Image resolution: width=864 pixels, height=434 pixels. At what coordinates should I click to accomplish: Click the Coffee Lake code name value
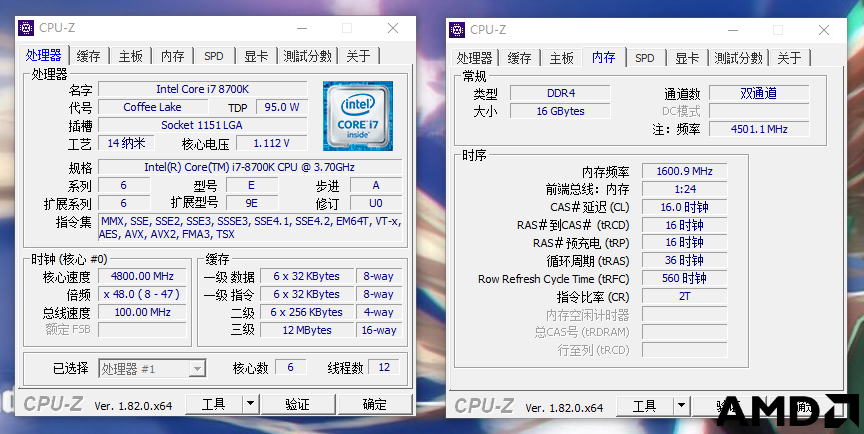[153, 107]
